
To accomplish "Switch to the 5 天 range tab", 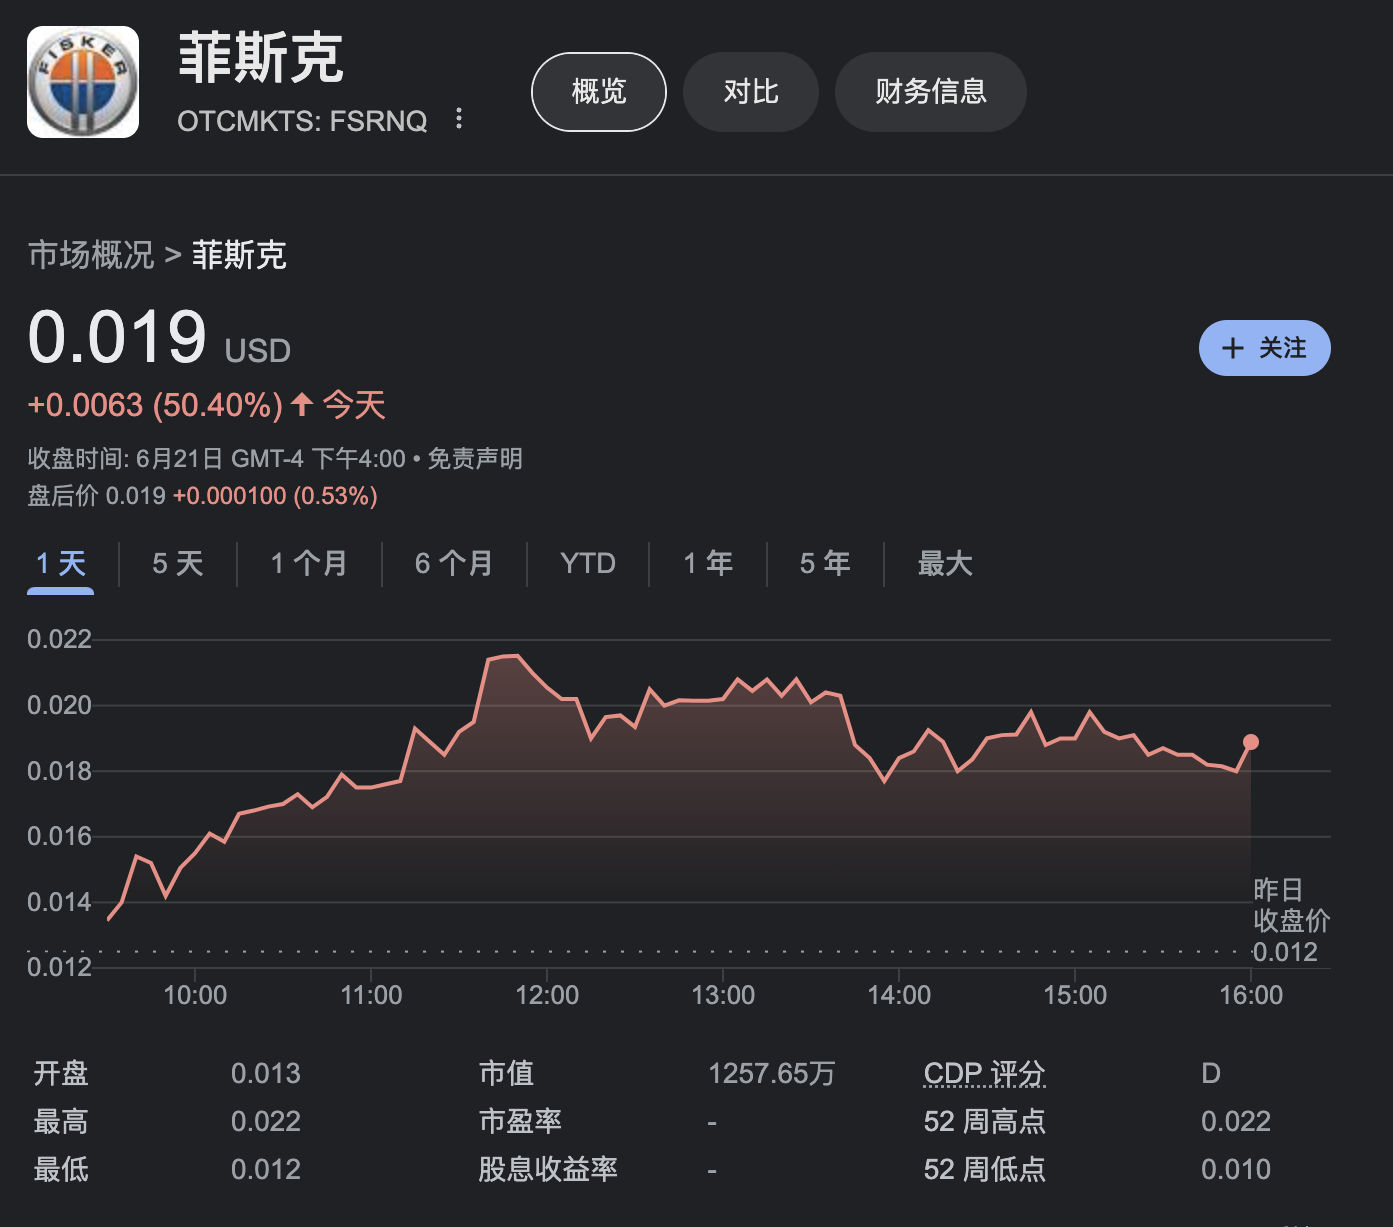I will (176, 563).
